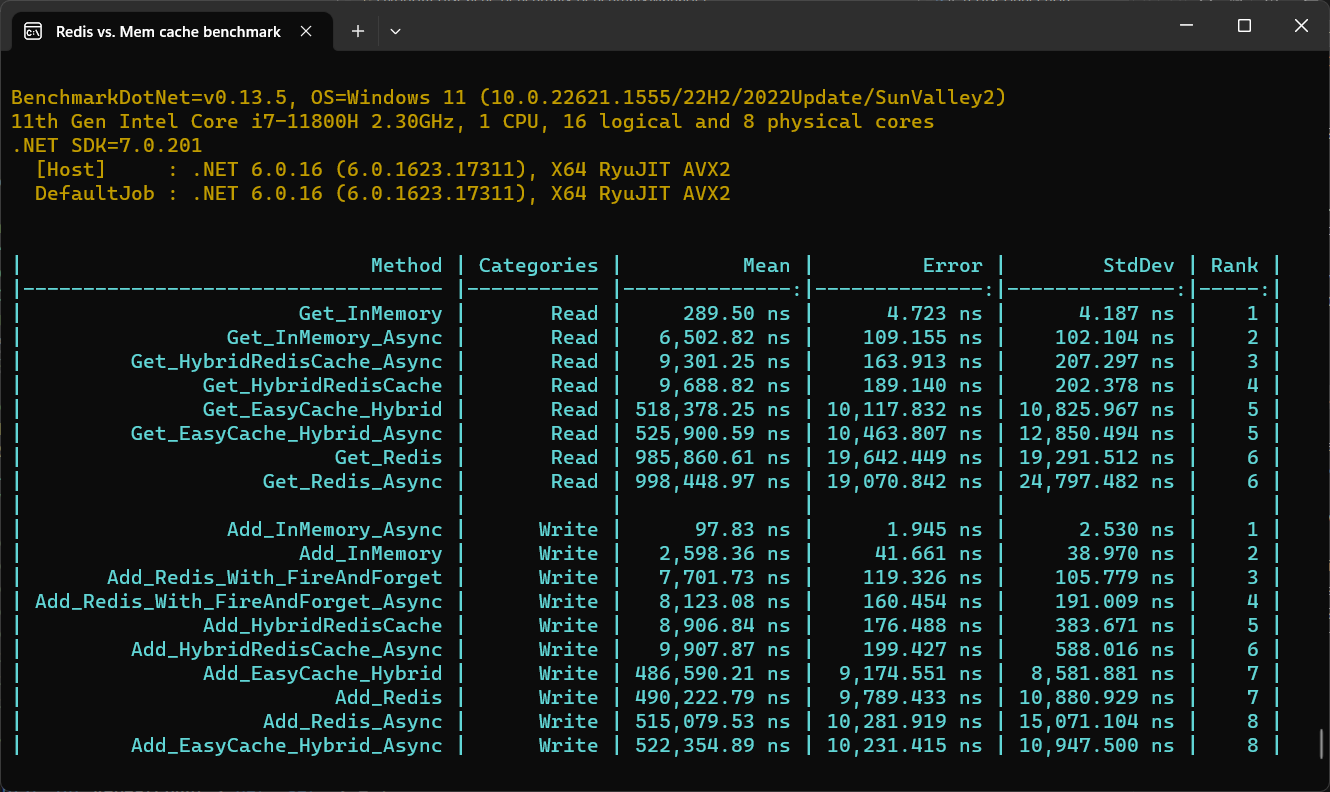Viewport: 1330px width, 792px height.
Task: Click the 'Add_EasyCache_Hybrid' method name
Action: 322,673
